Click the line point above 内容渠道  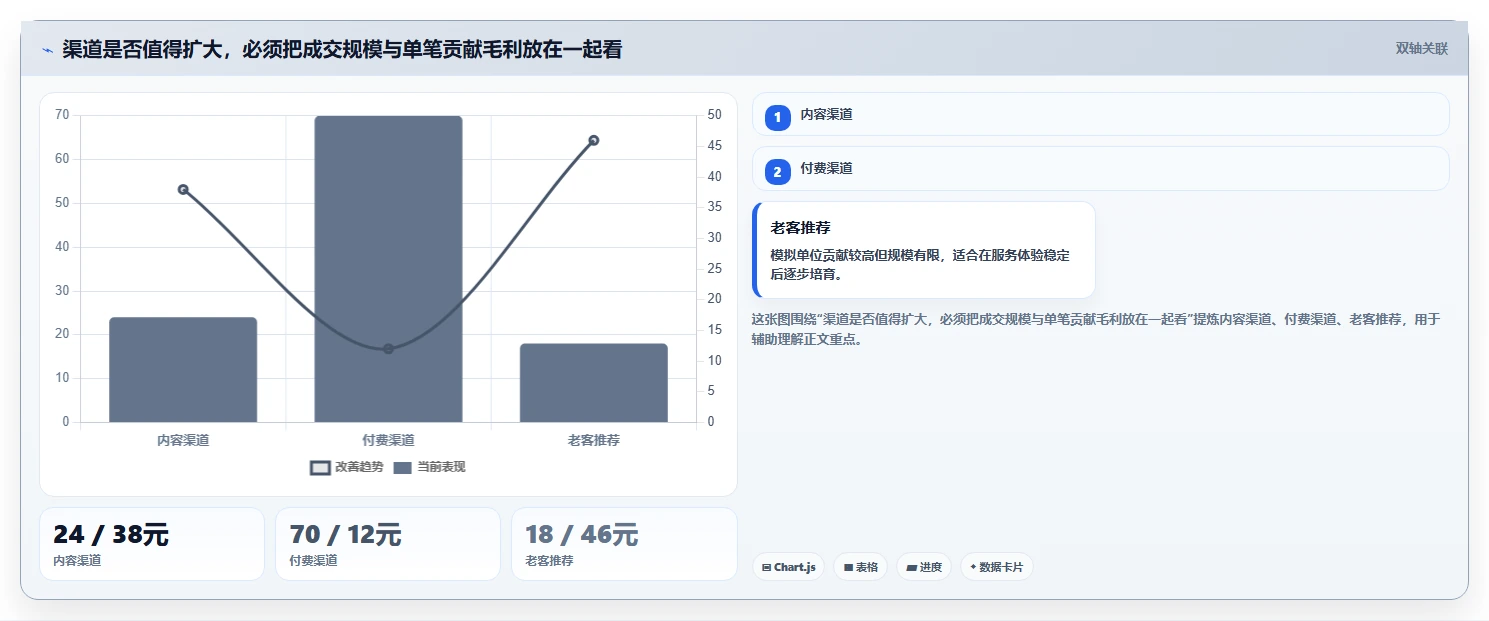coord(183,189)
